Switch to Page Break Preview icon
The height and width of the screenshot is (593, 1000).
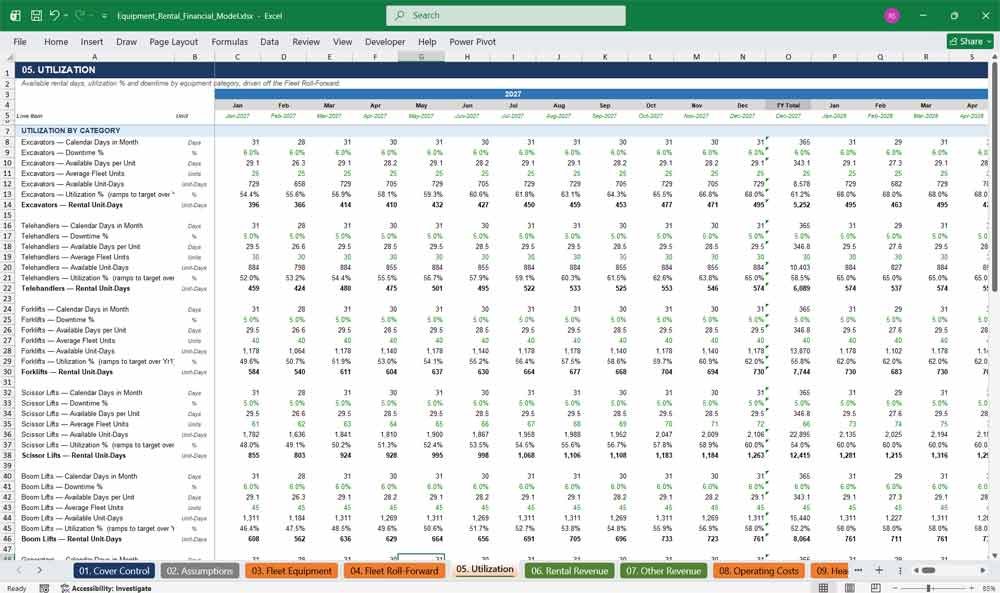pos(876,588)
